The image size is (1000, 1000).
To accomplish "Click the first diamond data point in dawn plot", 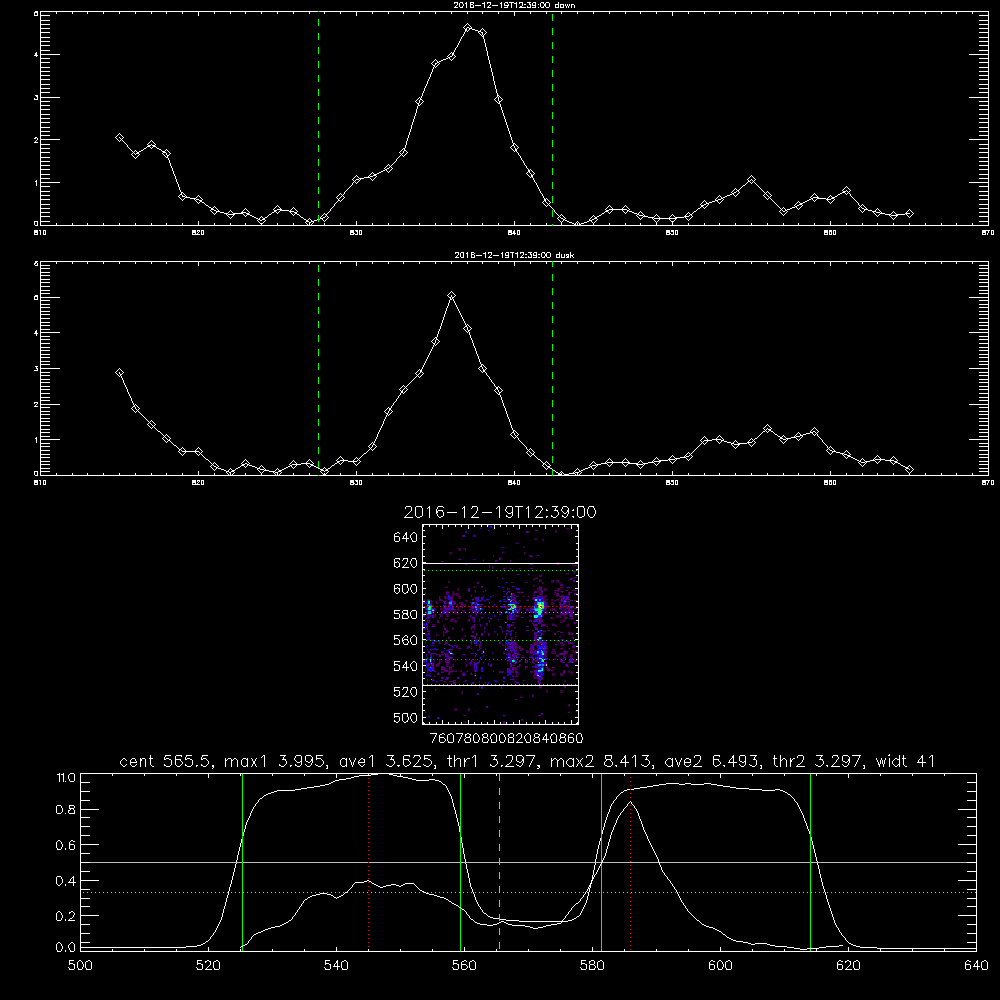I will 119,137.
